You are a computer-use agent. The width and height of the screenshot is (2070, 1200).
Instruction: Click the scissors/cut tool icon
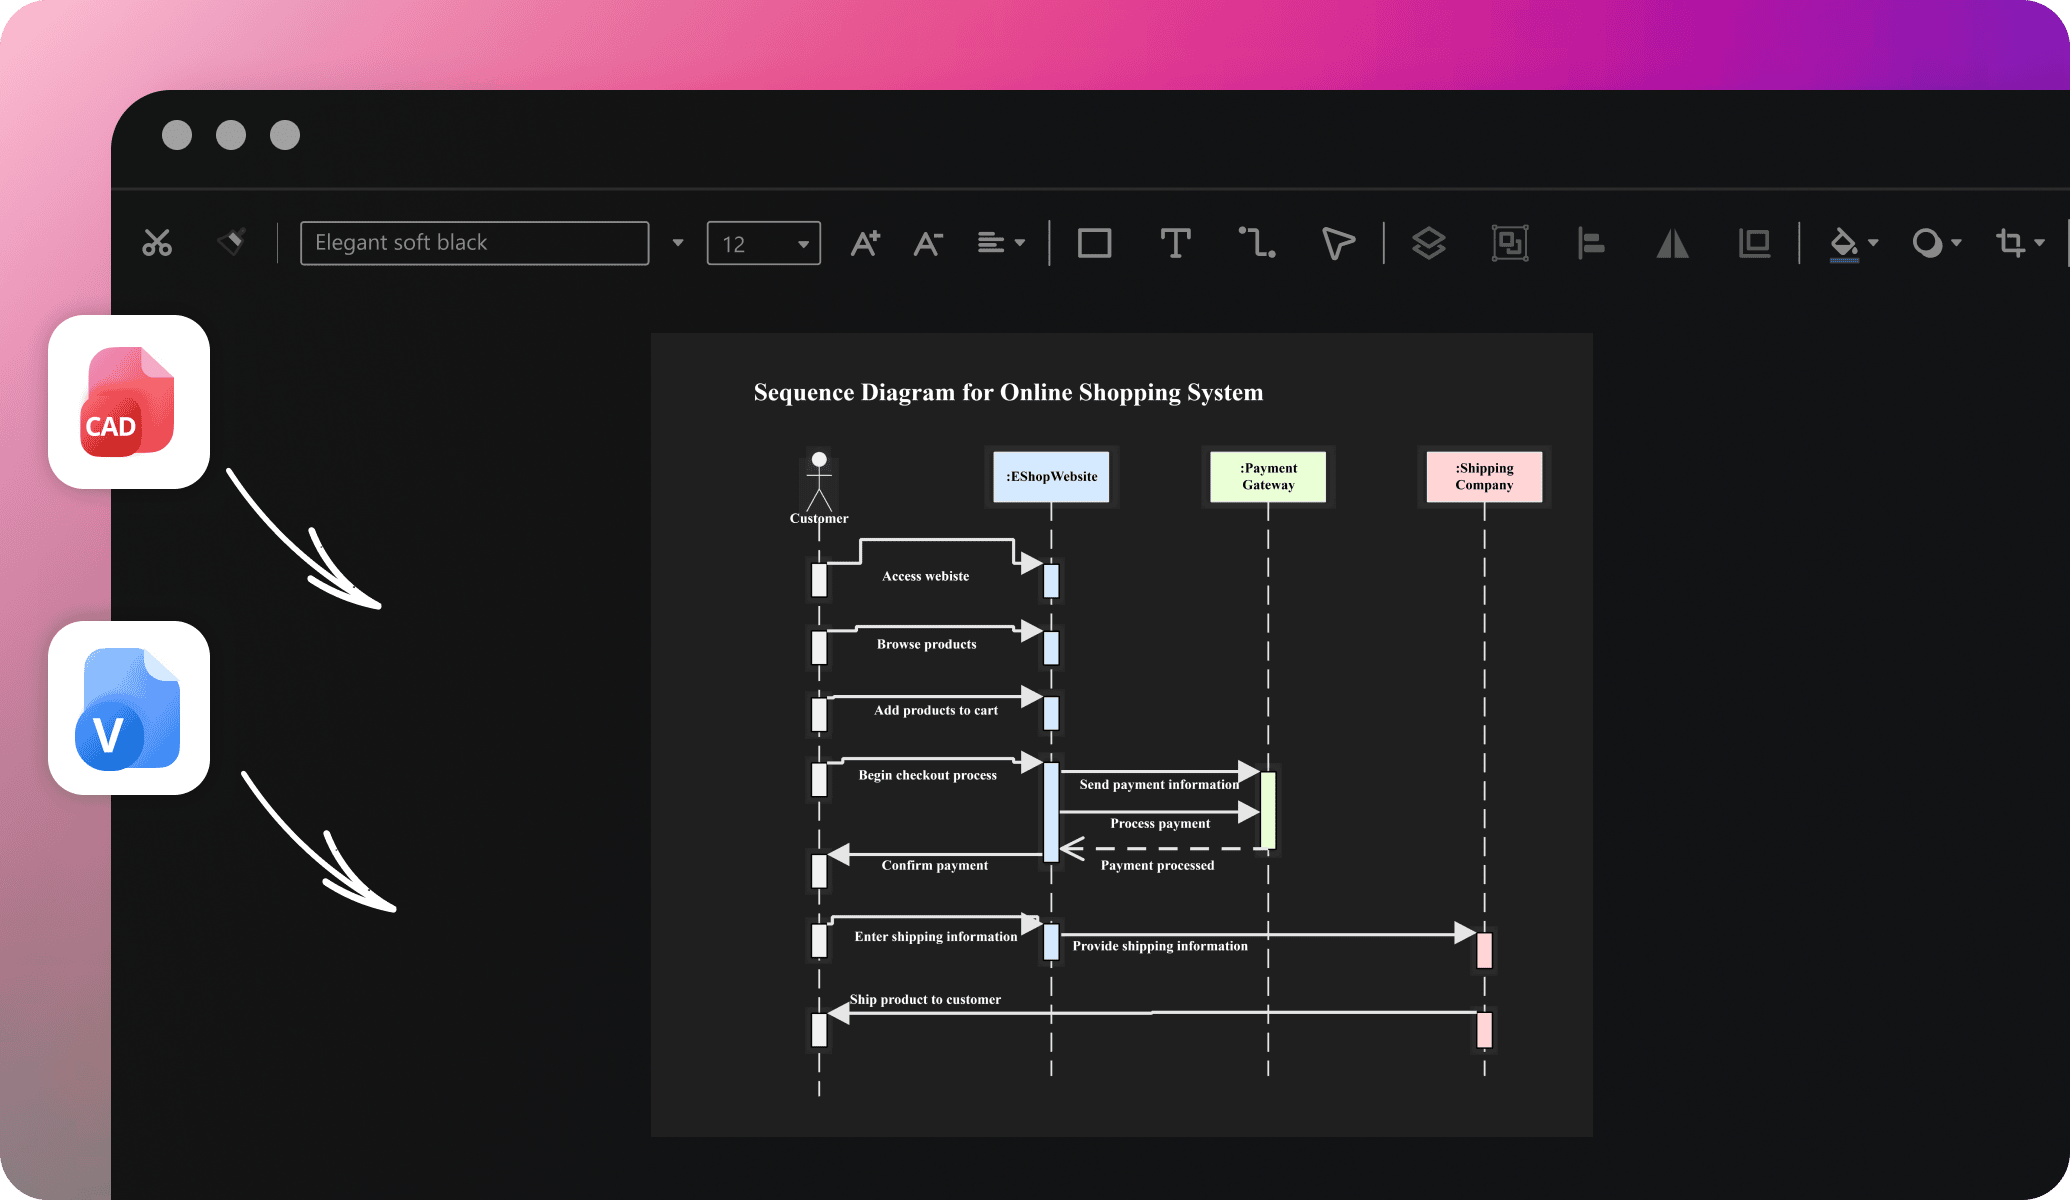[x=157, y=240]
